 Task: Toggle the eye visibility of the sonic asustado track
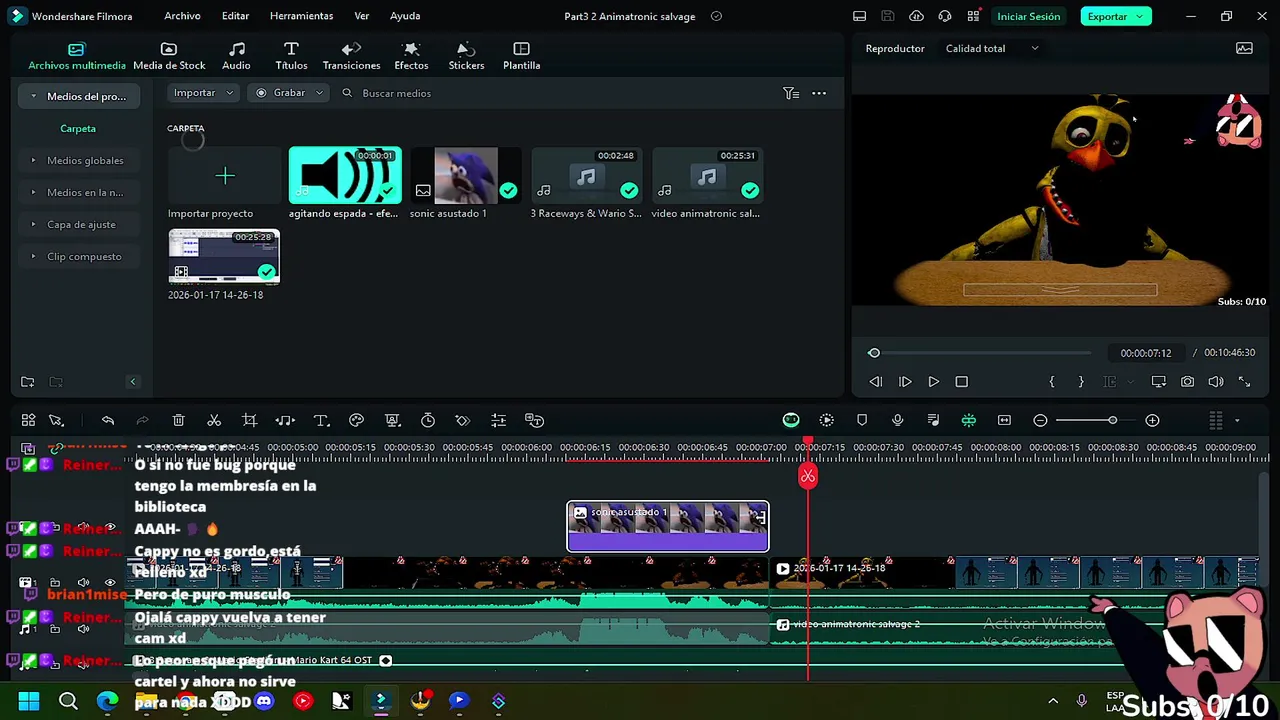pyautogui.click(x=110, y=527)
